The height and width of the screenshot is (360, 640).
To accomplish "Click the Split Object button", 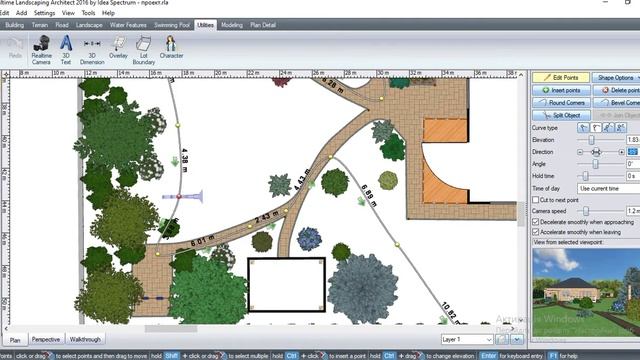I will click(561, 115).
